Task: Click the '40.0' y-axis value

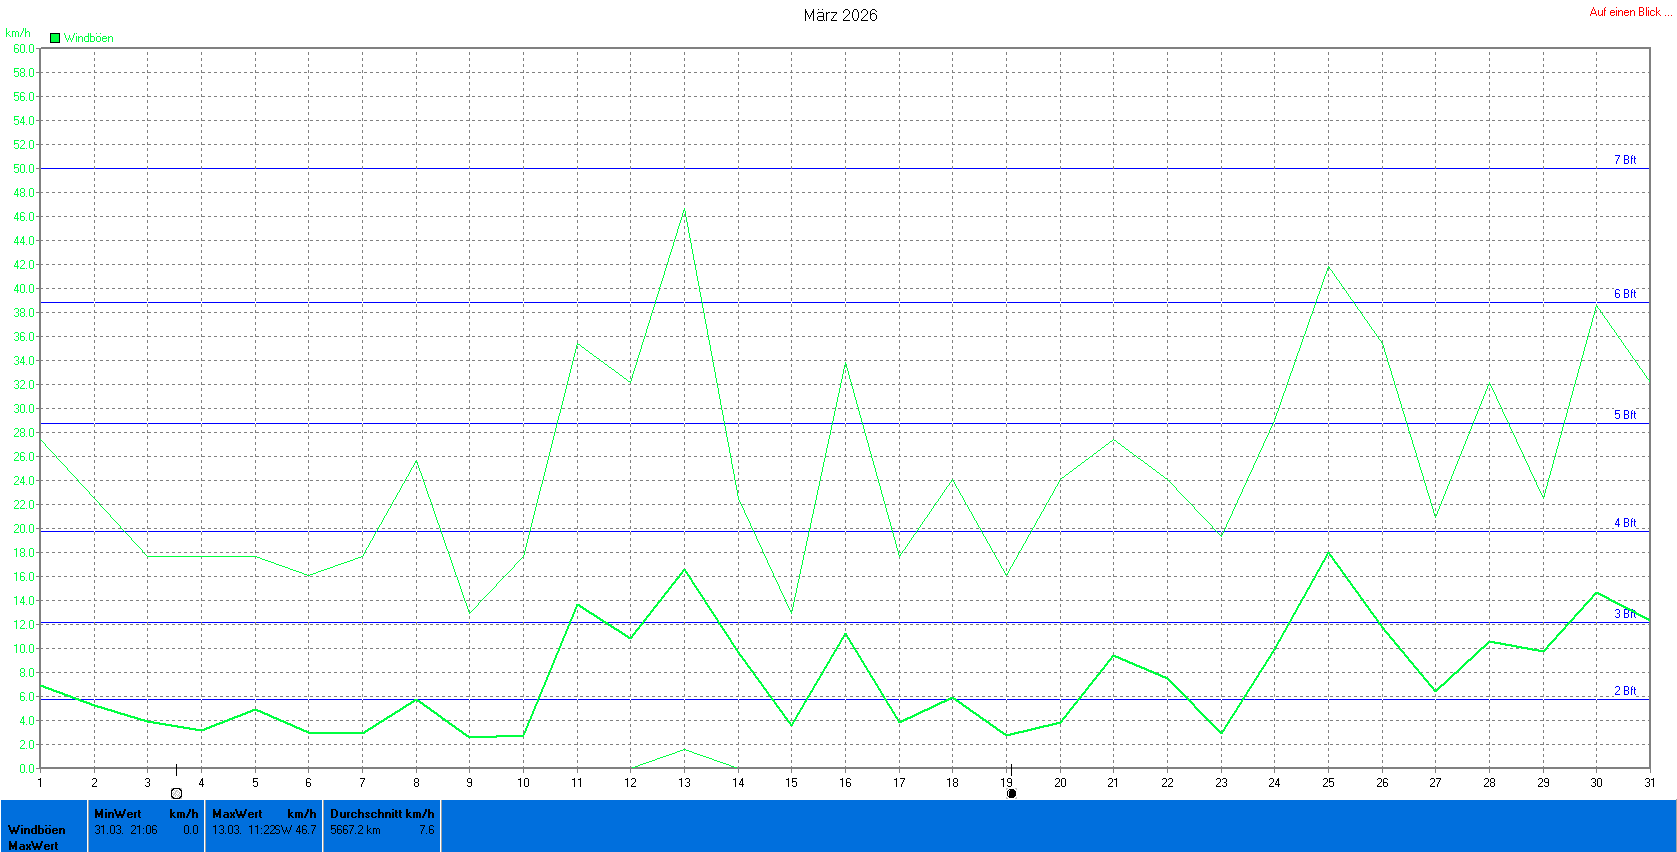Action: (x=24, y=289)
